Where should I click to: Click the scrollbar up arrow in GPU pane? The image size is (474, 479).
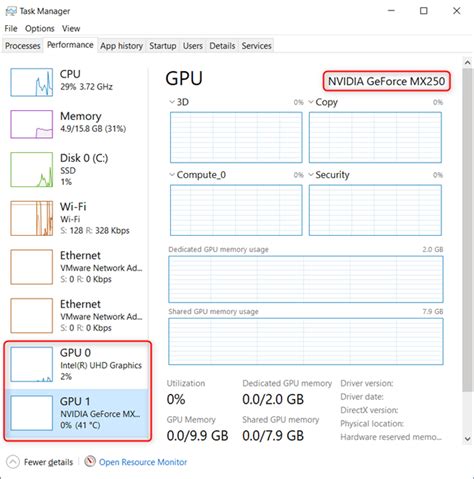click(467, 62)
